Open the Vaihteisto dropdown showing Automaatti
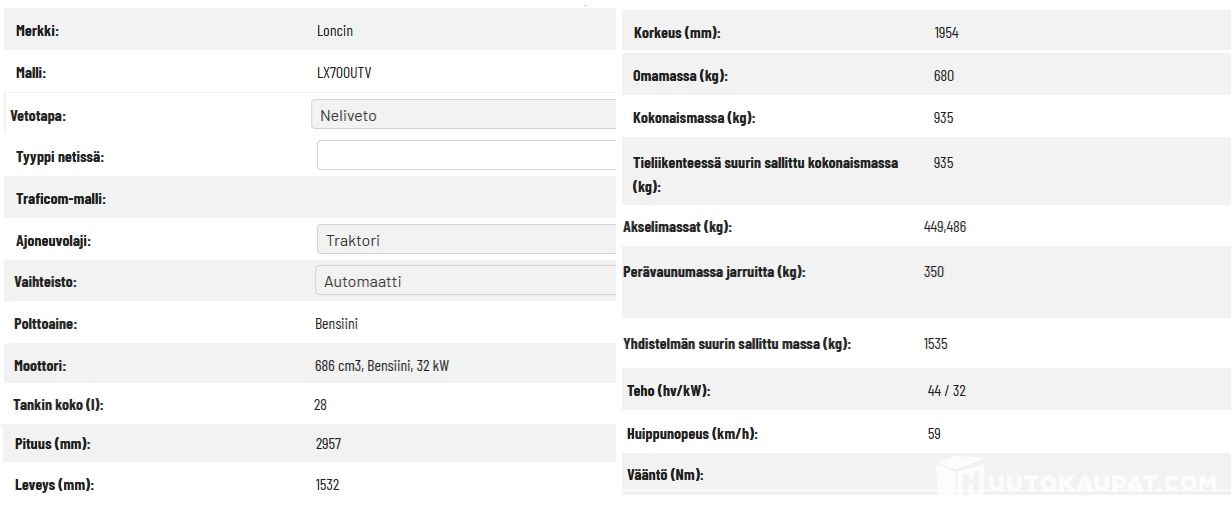Image resolution: width=1231 pixels, height=512 pixels. tap(465, 281)
